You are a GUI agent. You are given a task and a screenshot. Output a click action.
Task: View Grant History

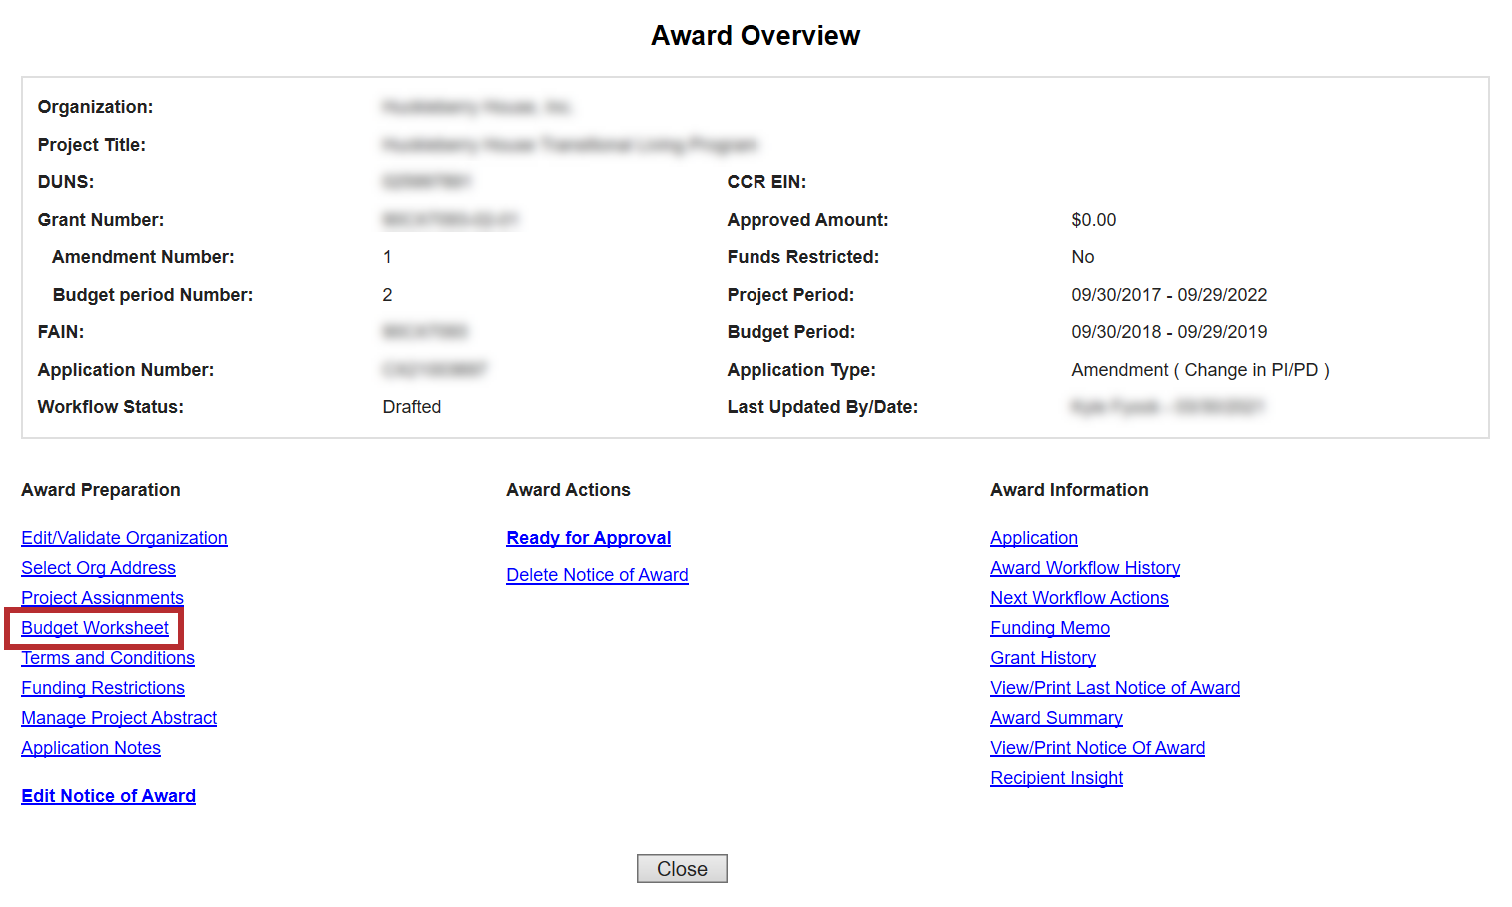pyautogui.click(x=1042, y=658)
